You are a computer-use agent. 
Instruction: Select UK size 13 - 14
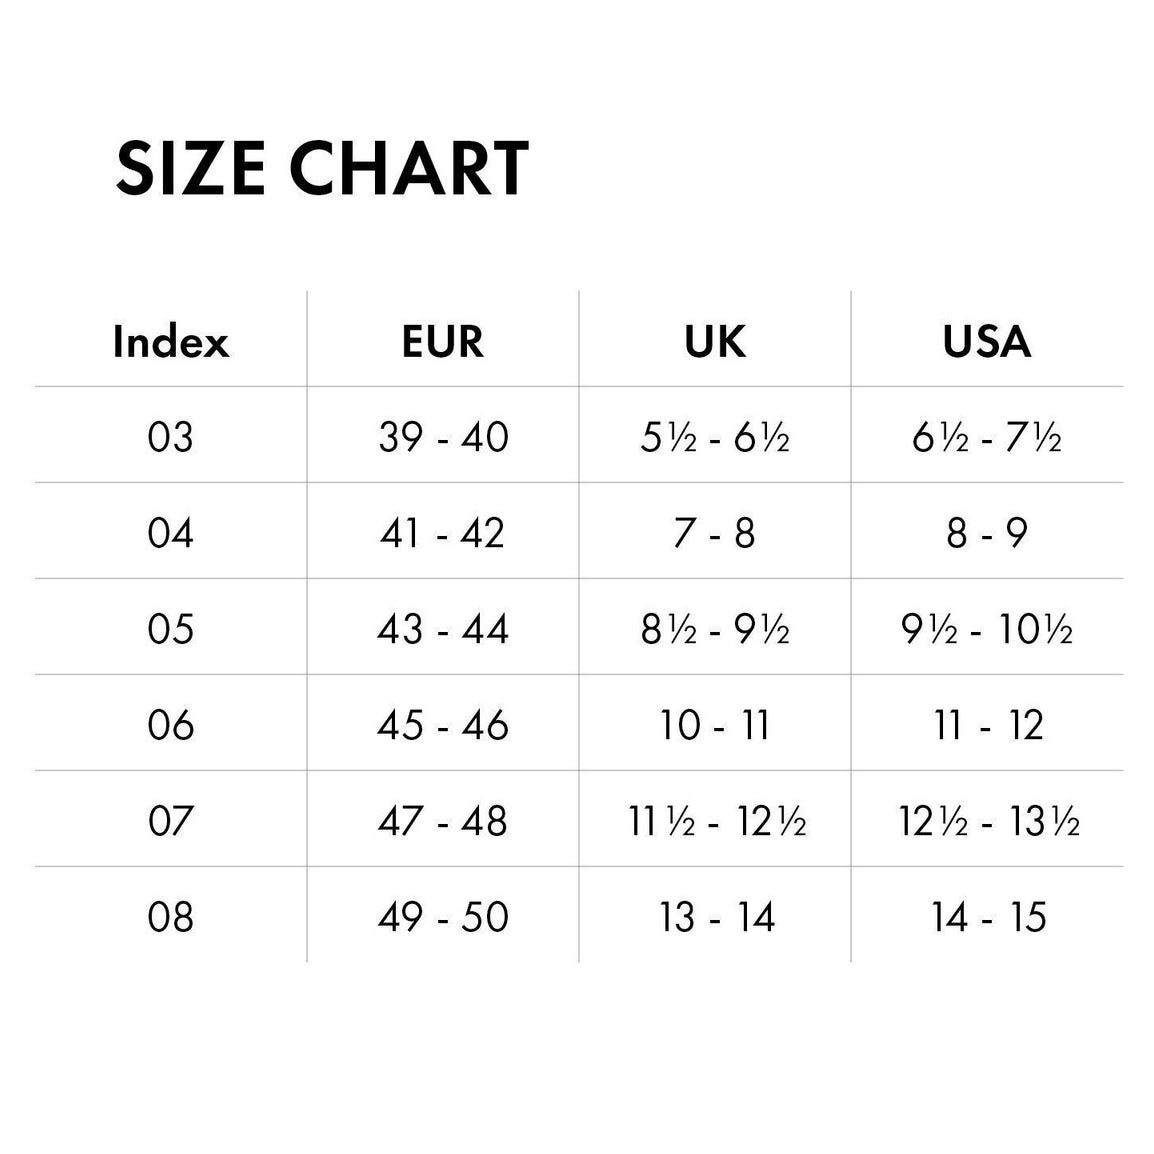click(717, 917)
